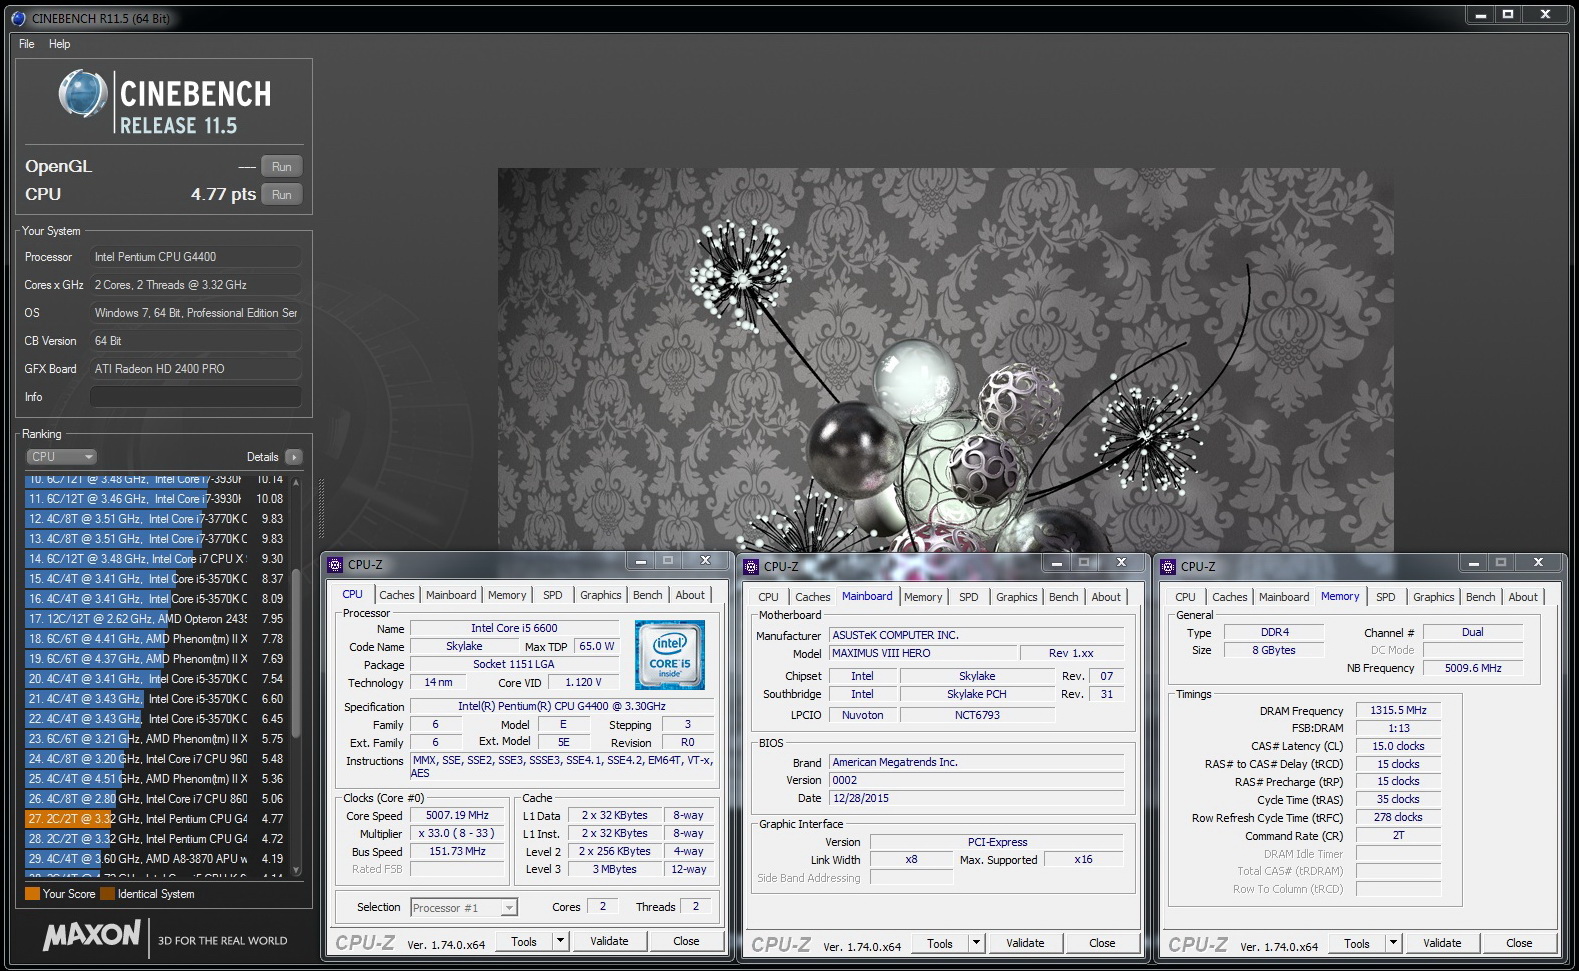Open Caches tab in Memory CPU-Z window
Screen dimensions: 1579x971
pyautogui.click(x=1230, y=597)
